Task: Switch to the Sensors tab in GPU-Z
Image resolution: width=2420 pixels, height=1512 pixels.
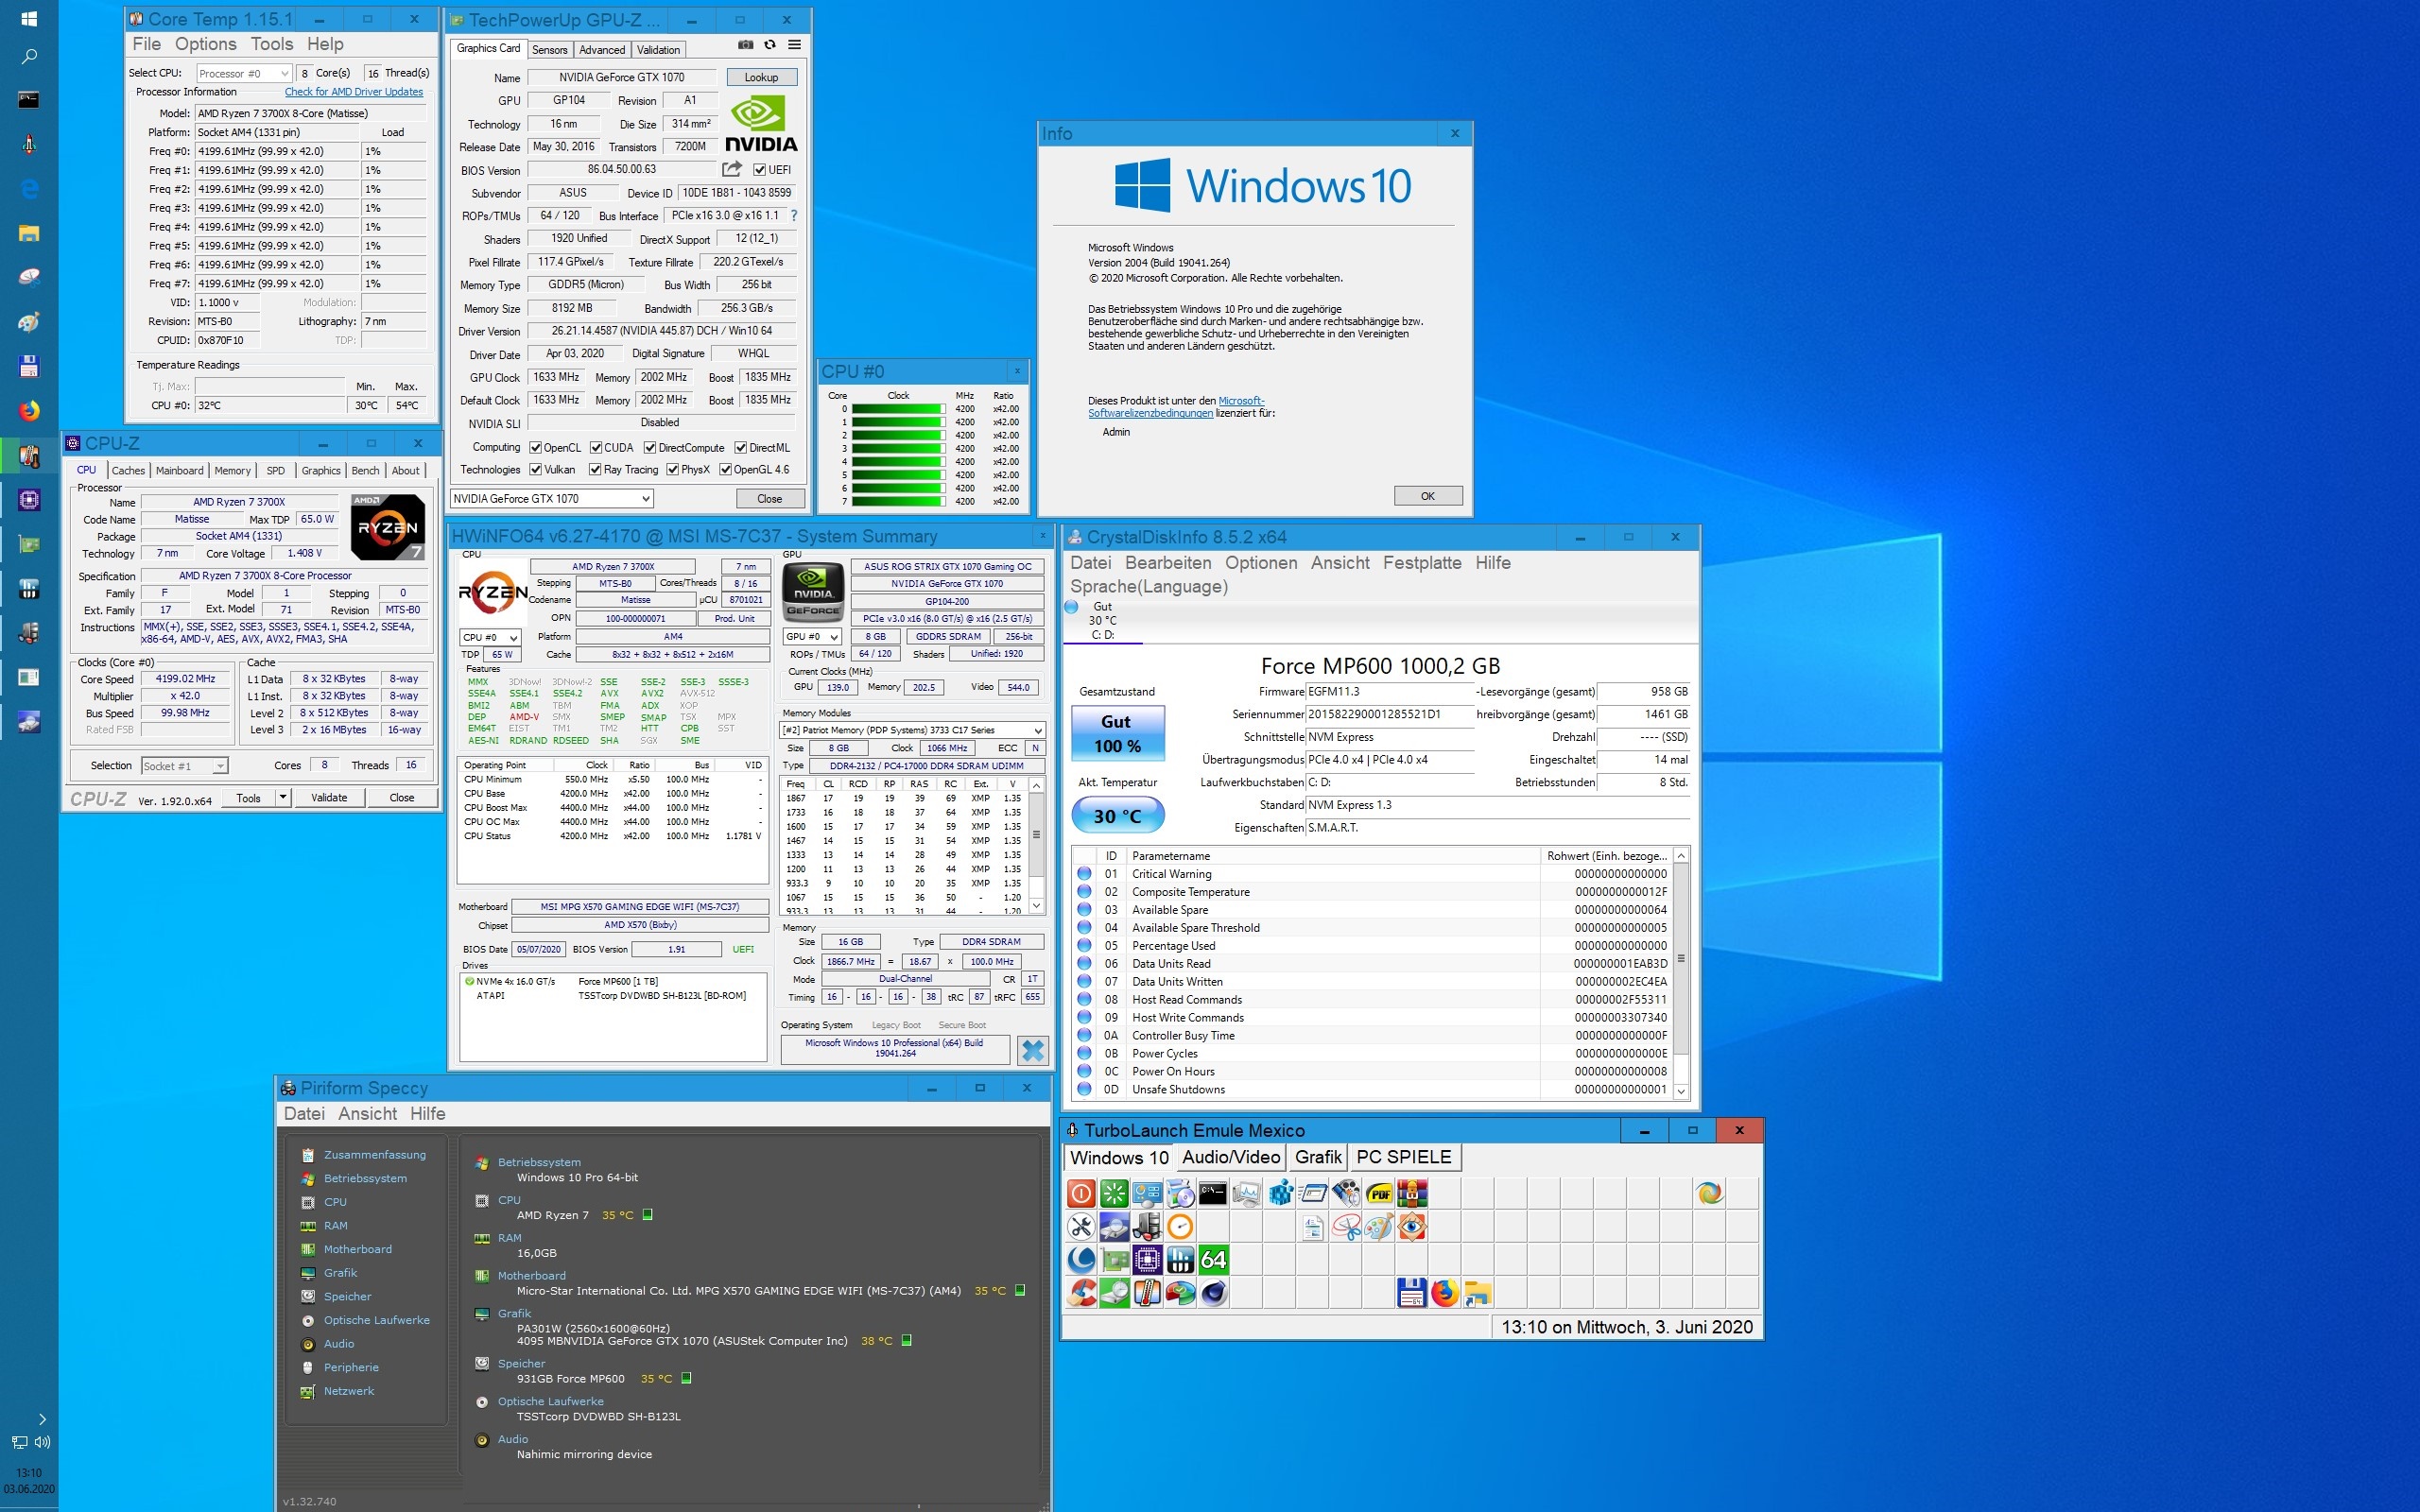Action: (549, 49)
